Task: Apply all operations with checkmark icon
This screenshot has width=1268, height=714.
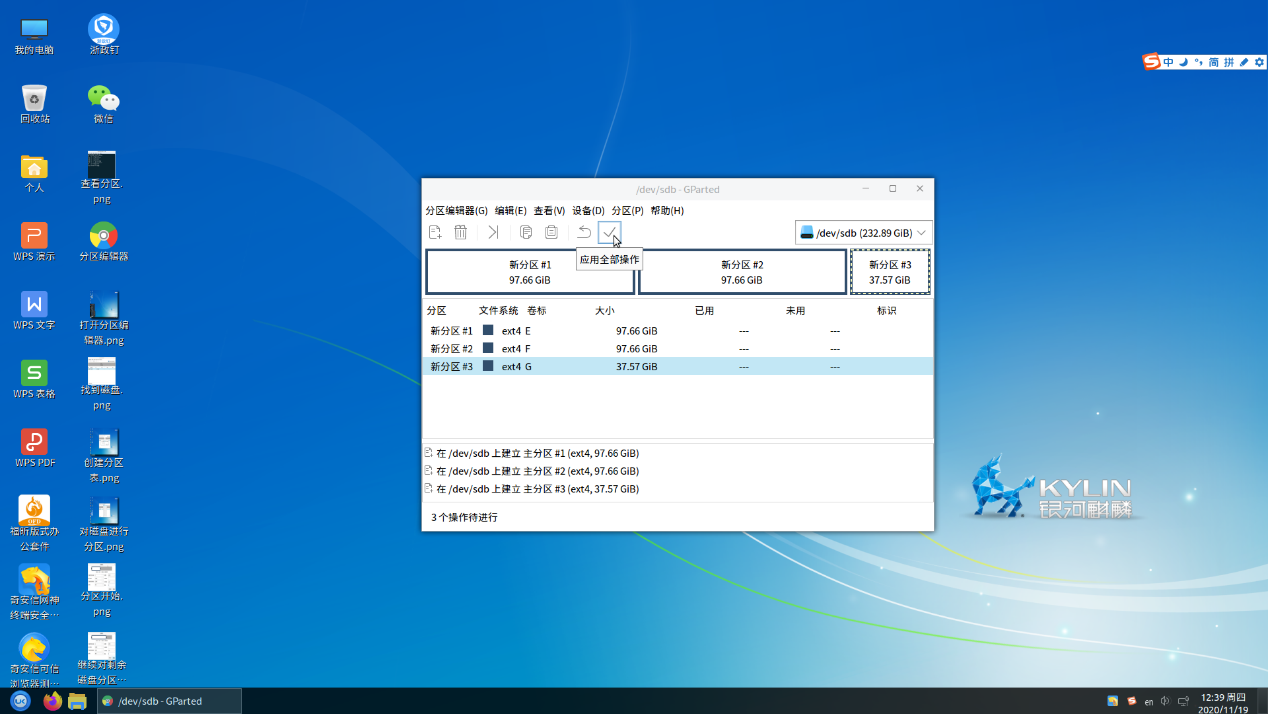Action: click(609, 232)
